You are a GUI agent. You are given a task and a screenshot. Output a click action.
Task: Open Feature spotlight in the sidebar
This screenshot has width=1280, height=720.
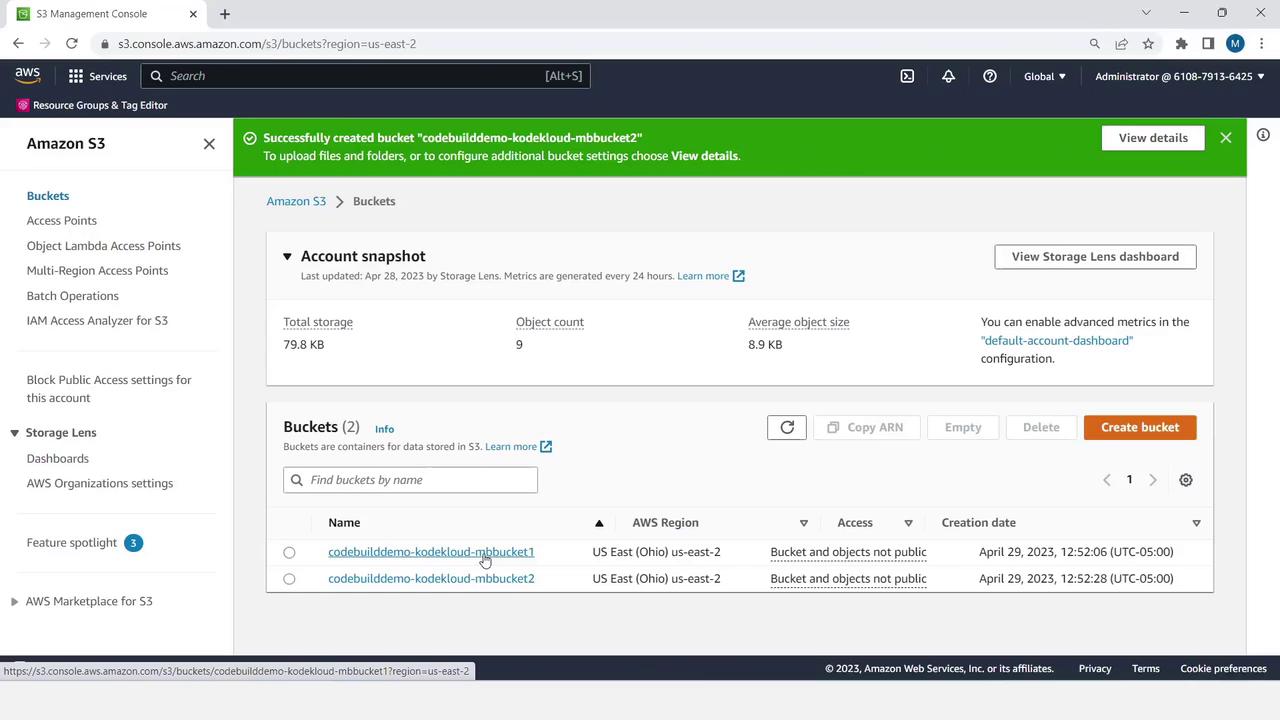[x=72, y=543]
